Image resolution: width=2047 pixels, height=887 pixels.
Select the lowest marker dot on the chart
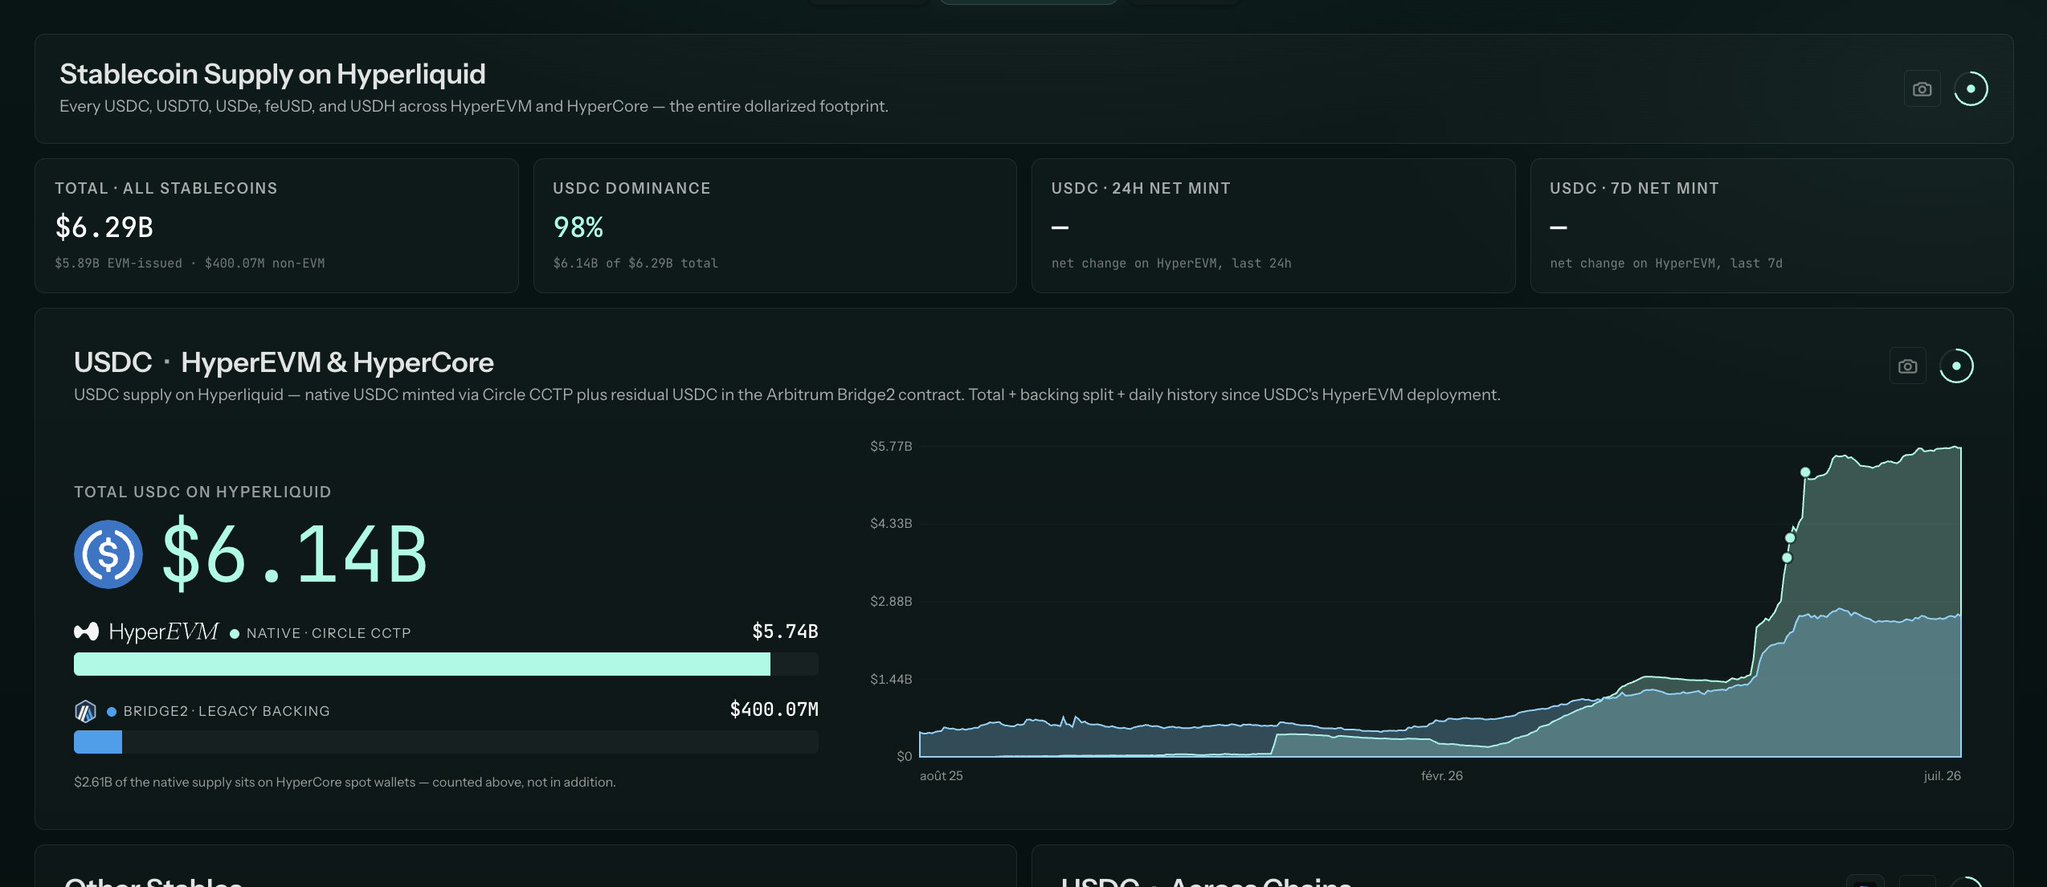click(x=1787, y=558)
